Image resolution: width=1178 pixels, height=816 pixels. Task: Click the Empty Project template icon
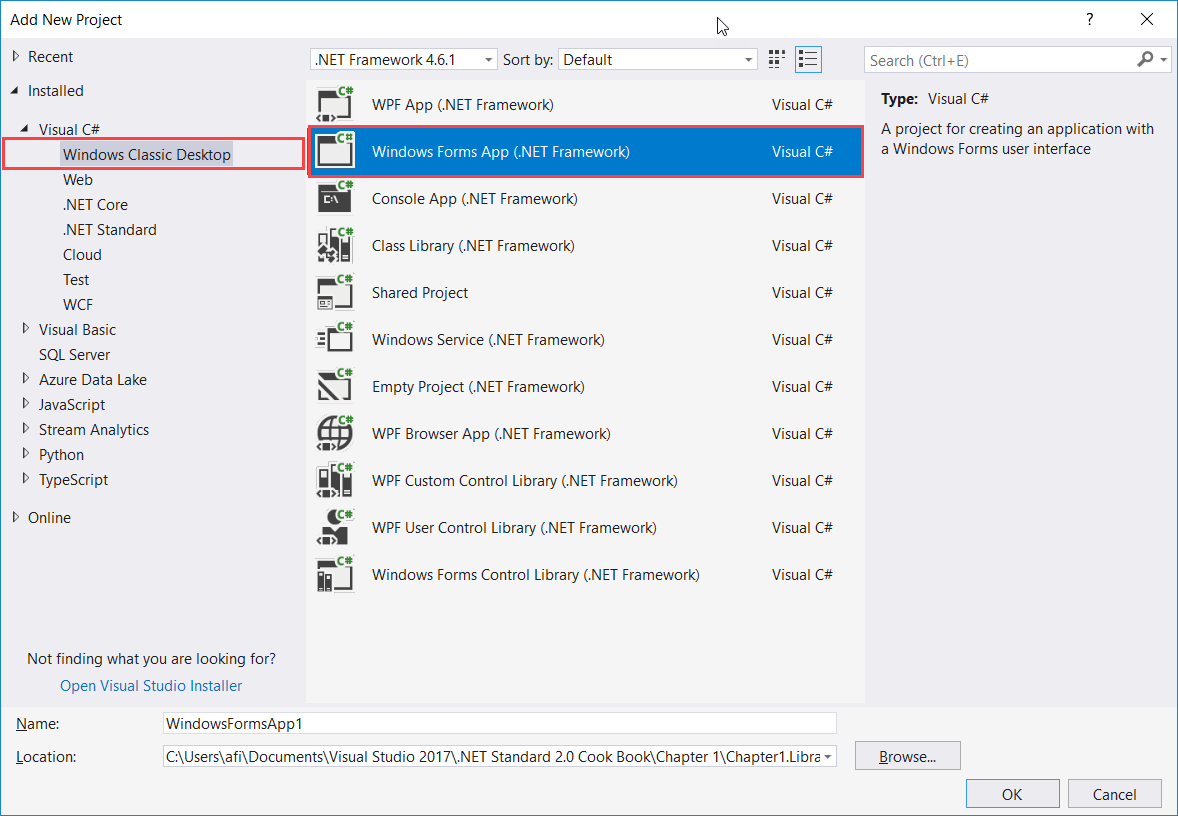335,386
